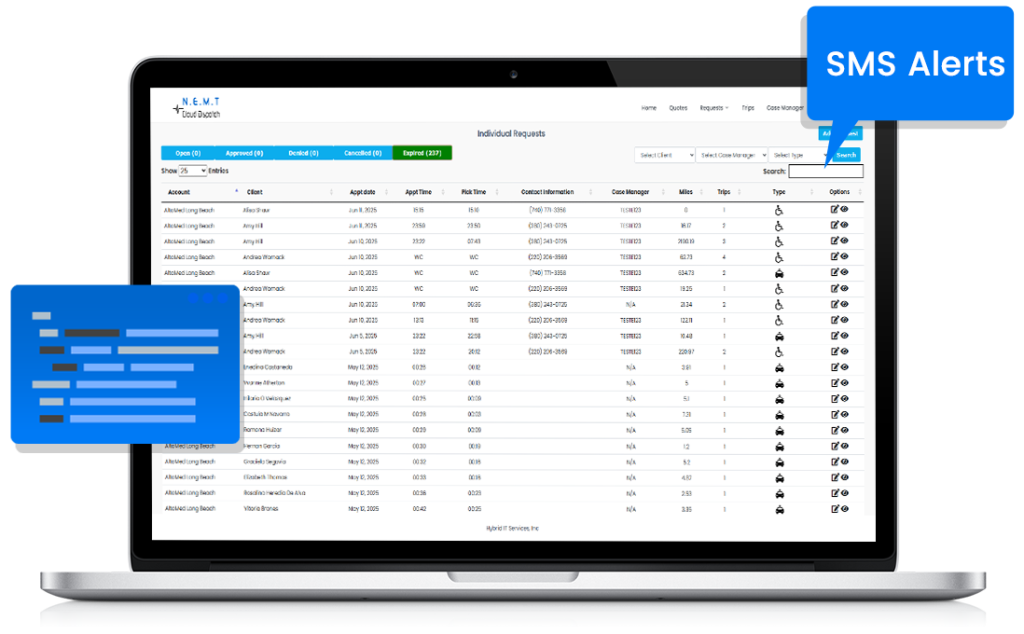The image size is (1024, 634).
Task: Click the wheelchair type icon in first row
Action: click(x=779, y=210)
